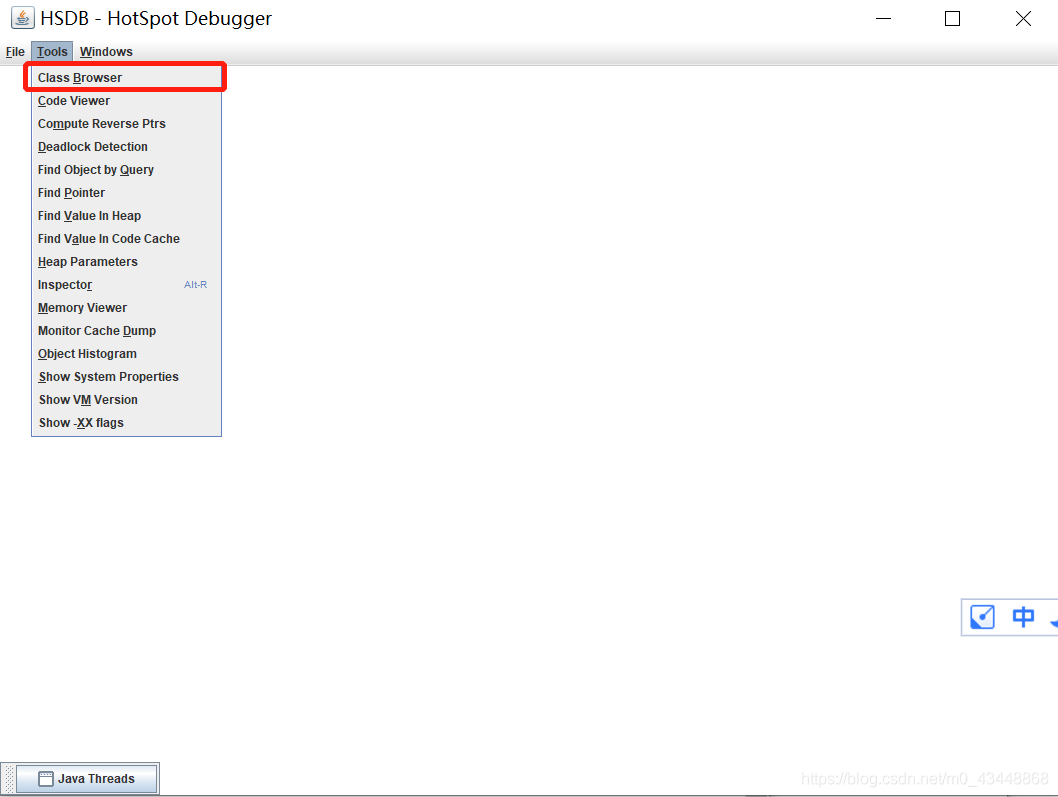
Task: Open Find Object by Query
Action: coord(126,169)
